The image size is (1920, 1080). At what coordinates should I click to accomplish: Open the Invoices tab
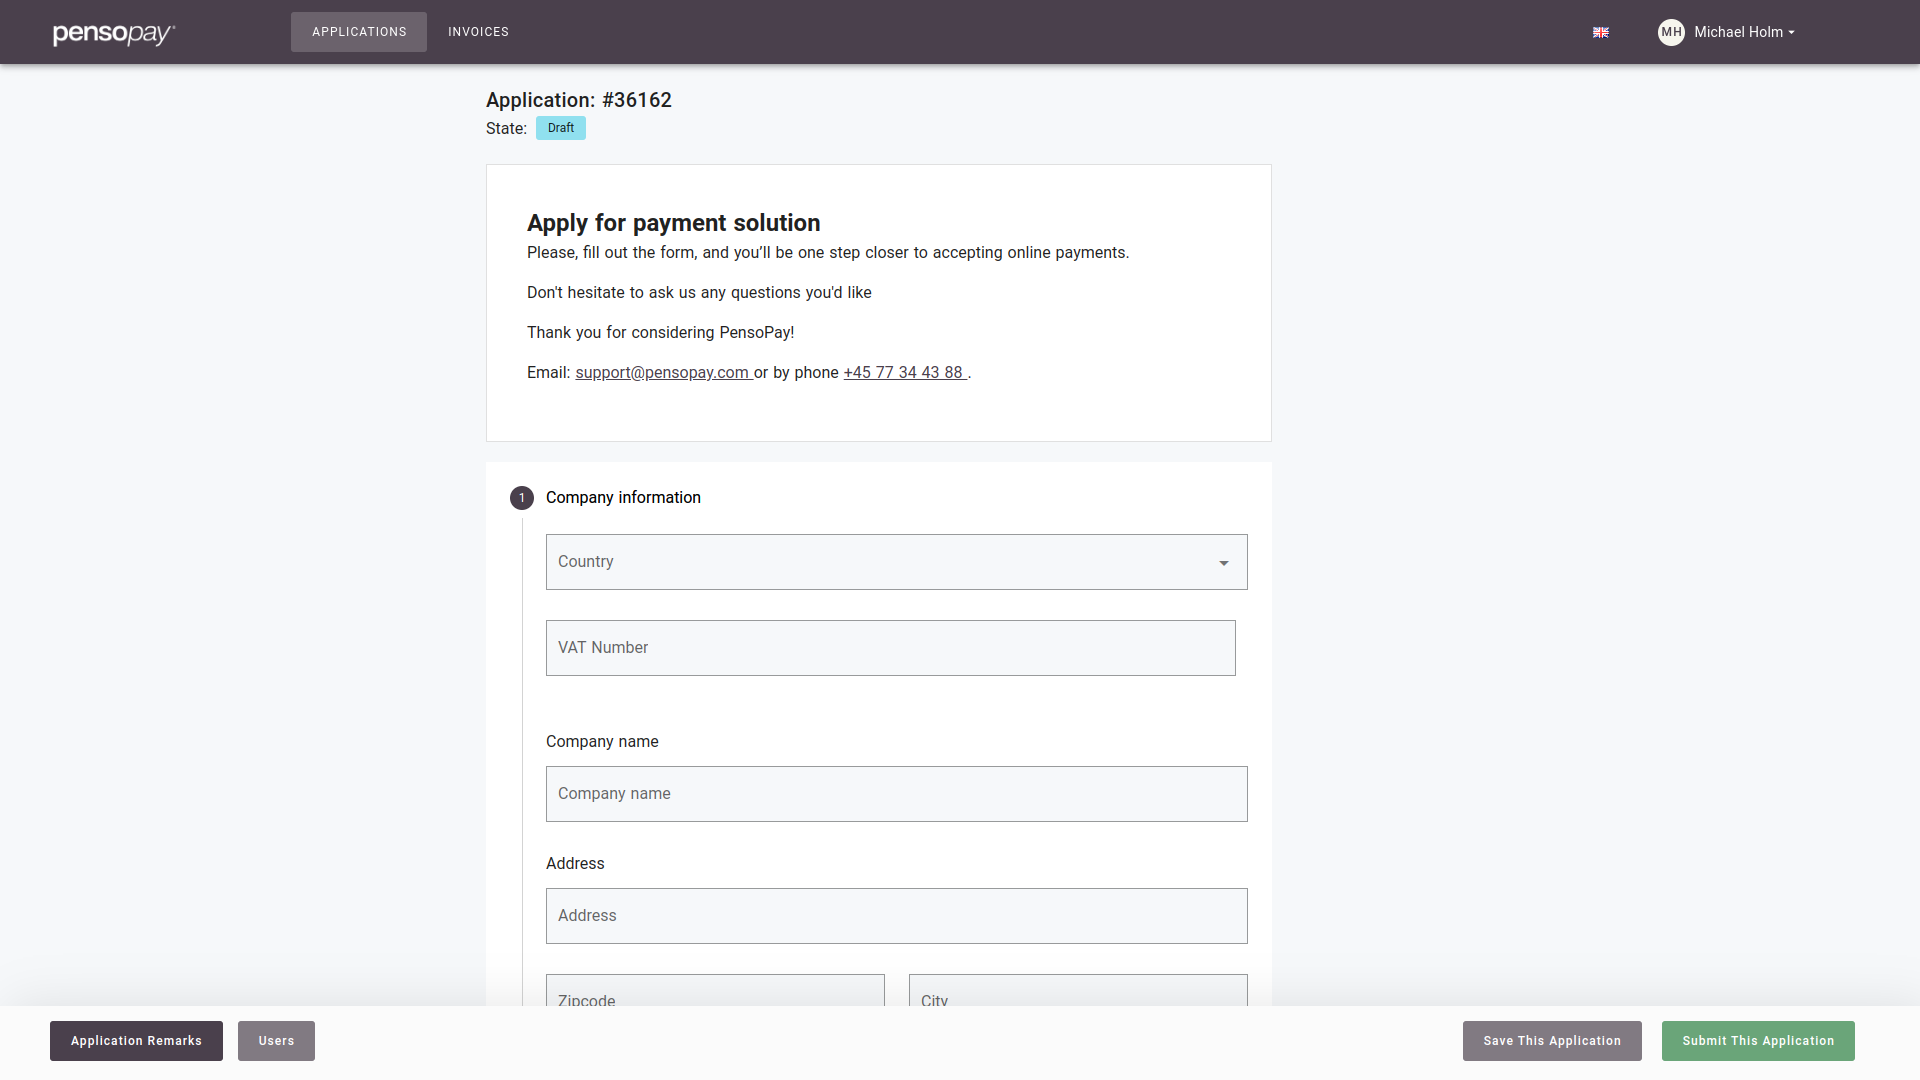[x=478, y=32]
